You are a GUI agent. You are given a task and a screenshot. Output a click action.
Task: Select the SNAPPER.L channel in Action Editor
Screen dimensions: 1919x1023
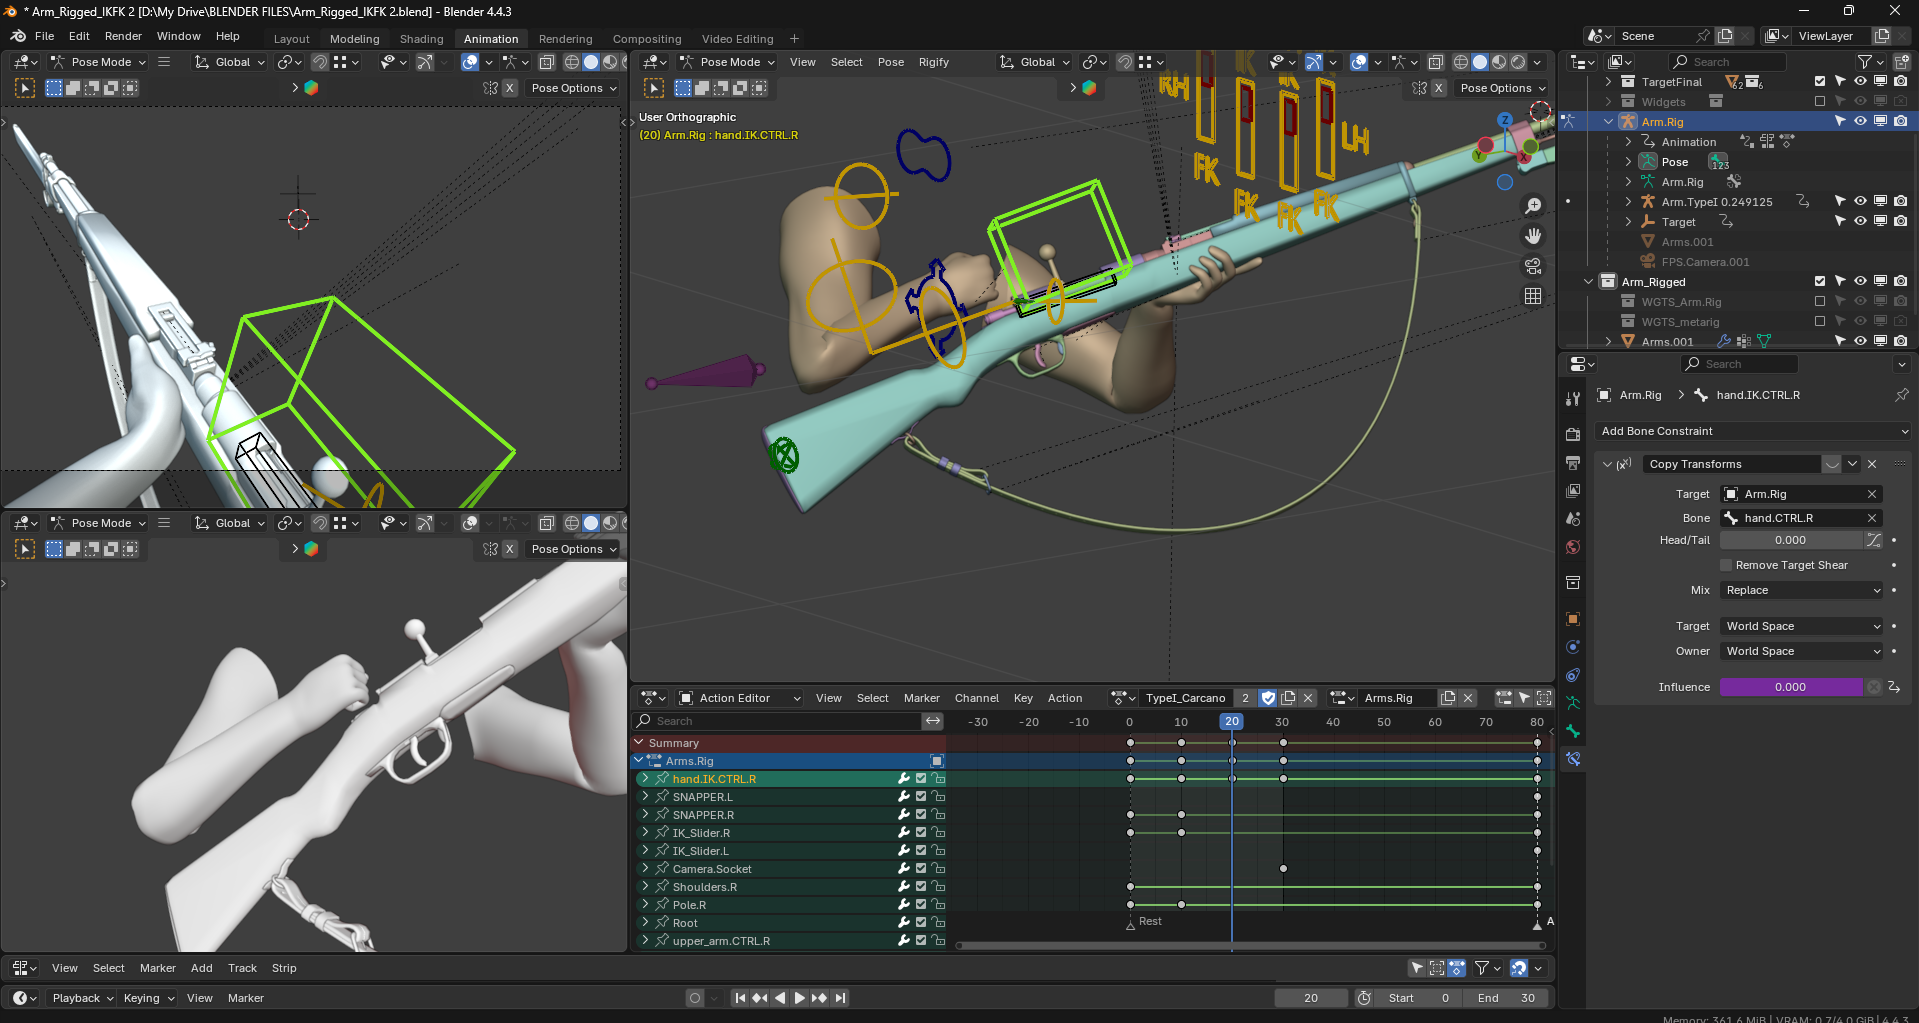(703, 797)
